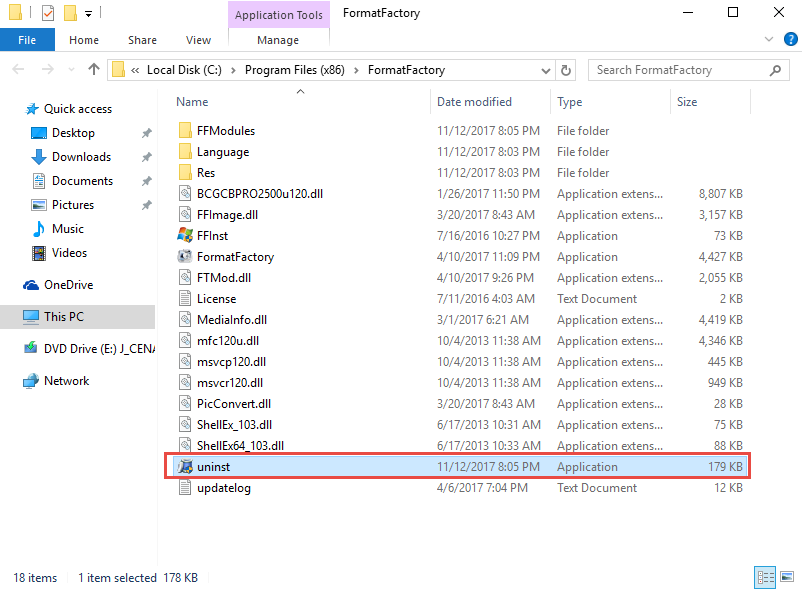
Task: Sort files by the Type column
Action: (569, 102)
